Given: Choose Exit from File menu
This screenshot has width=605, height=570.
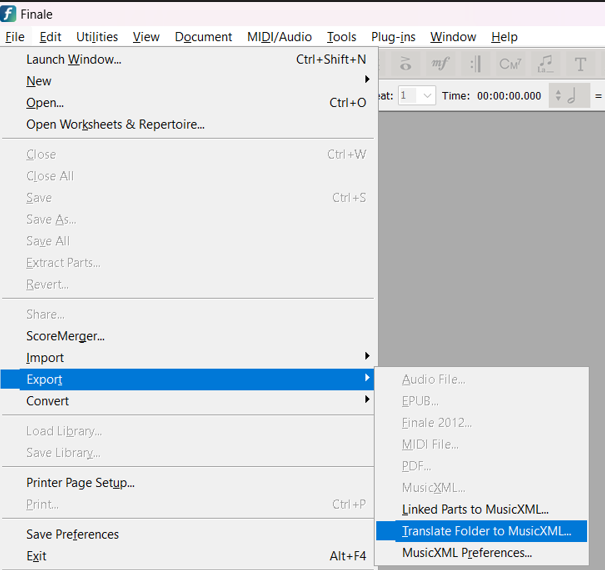Looking at the screenshot, I should 189,556.
